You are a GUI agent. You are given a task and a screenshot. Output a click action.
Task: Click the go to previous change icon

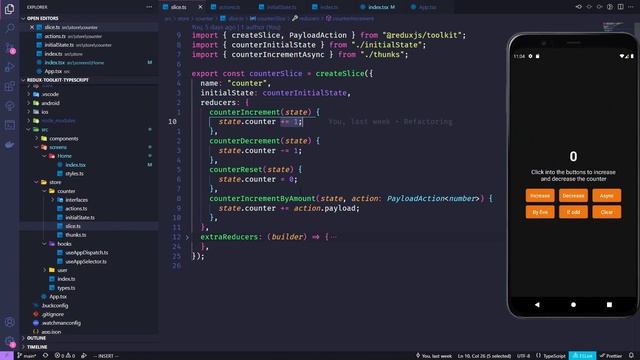point(579,7)
